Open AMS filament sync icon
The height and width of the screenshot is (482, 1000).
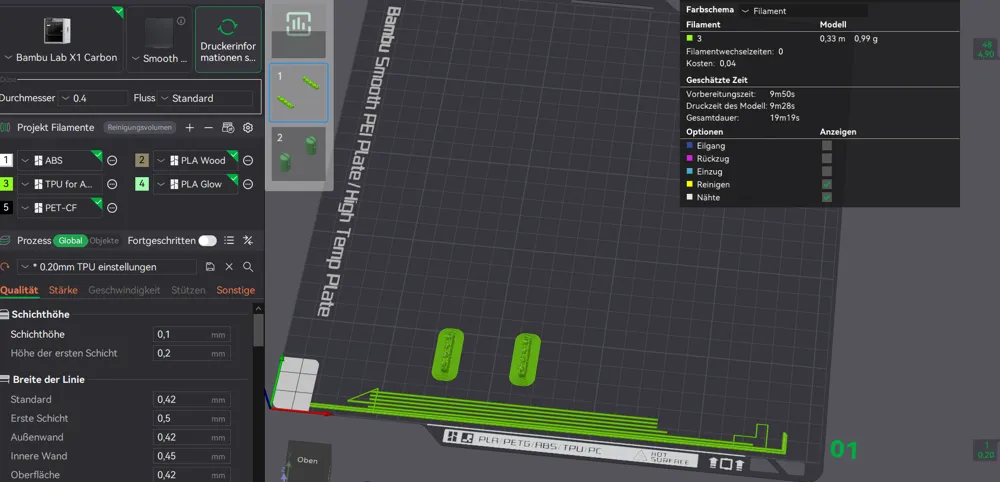point(228,128)
